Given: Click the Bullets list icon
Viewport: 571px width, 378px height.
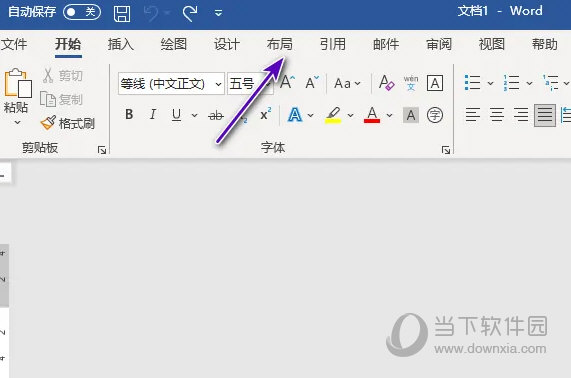Looking at the screenshot, I should [x=473, y=83].
